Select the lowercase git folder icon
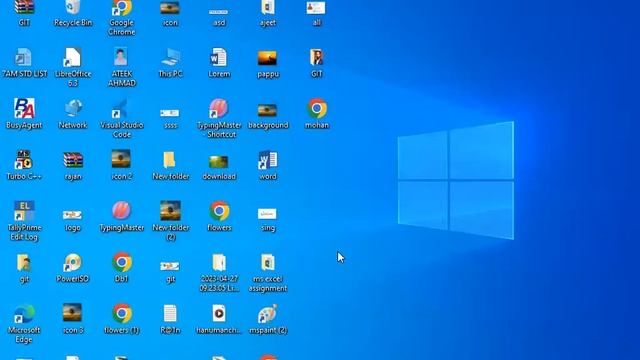This screenshot has height=360, width=640. tap(24, 268)
